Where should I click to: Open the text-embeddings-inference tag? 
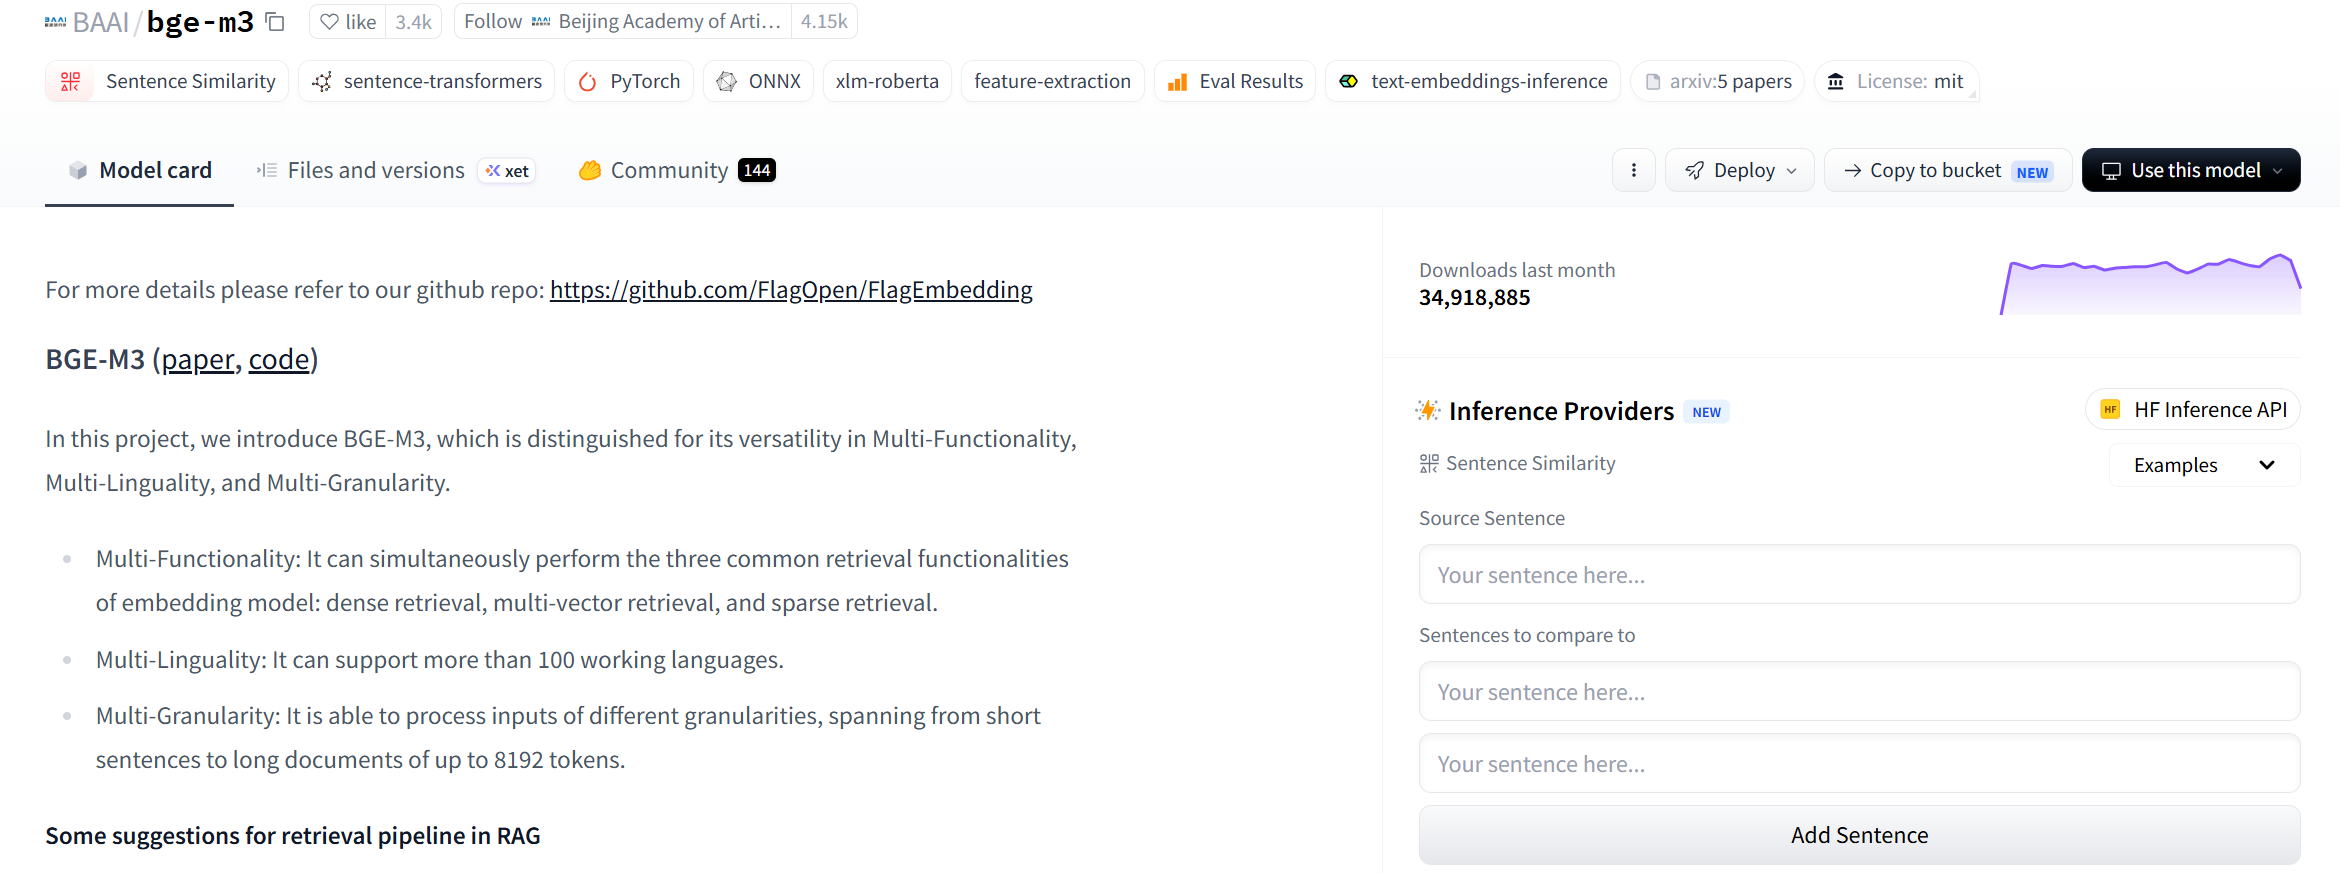point(1473,82)
